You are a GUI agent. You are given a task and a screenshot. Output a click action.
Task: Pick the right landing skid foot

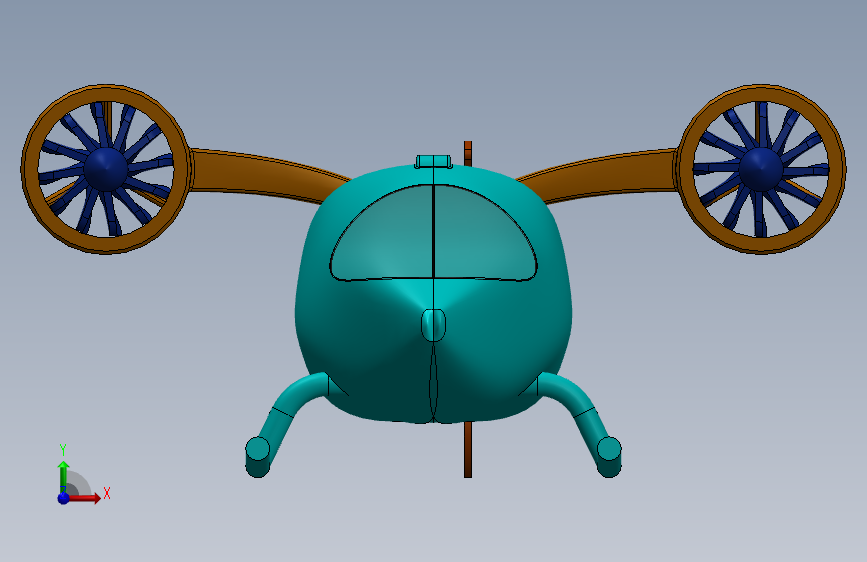pyautogui.click(x=609, y=457)
